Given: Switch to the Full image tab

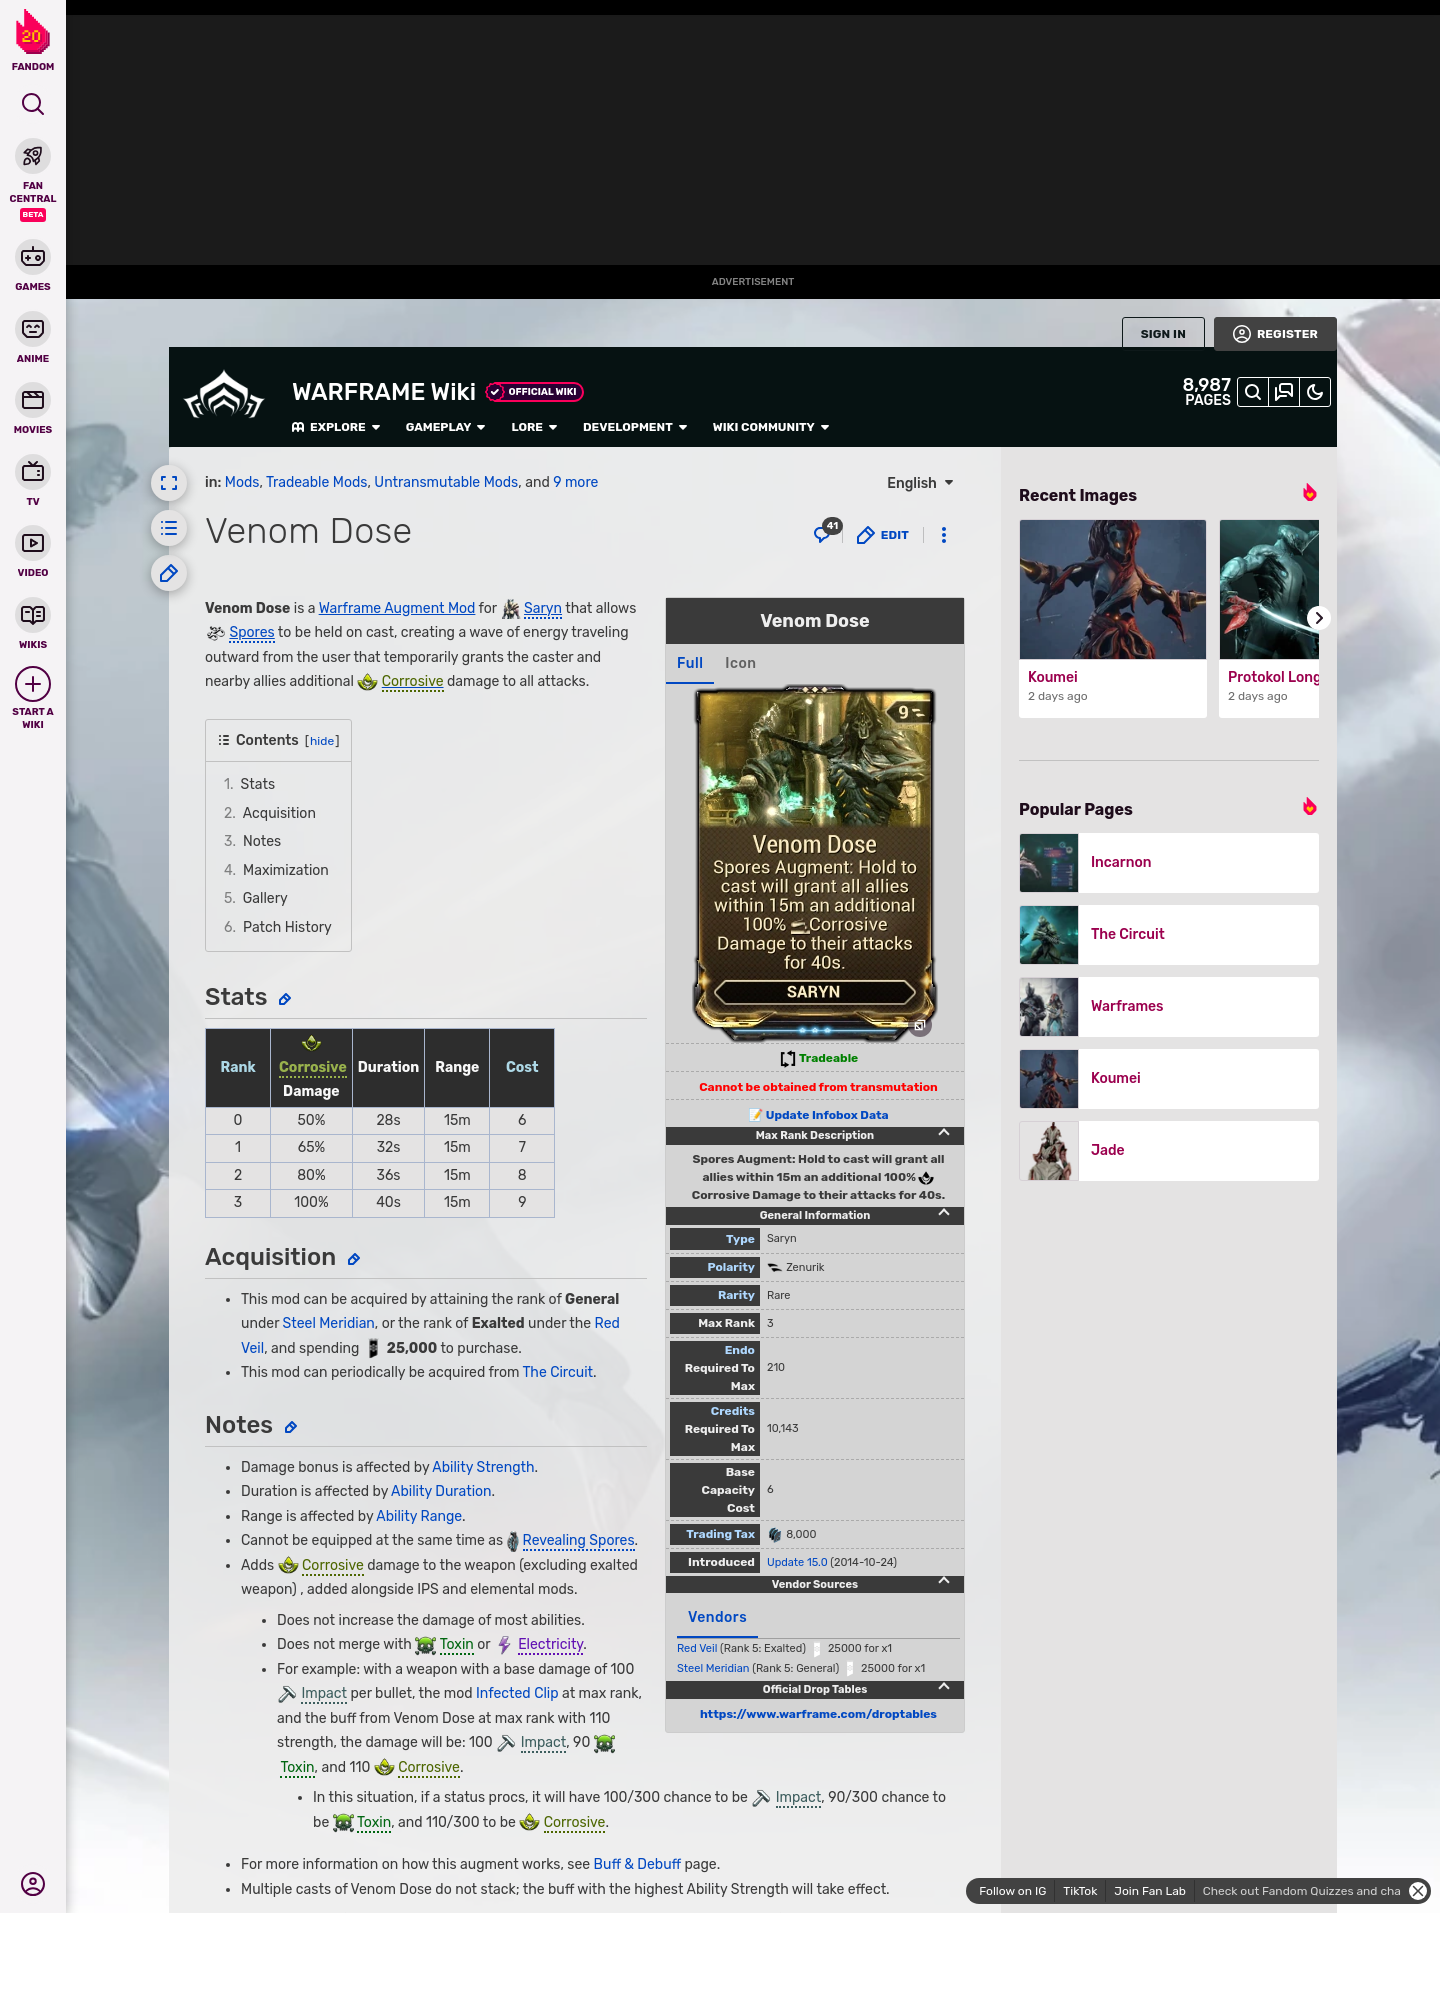Looking at the screenshot, I should point(690,663).
